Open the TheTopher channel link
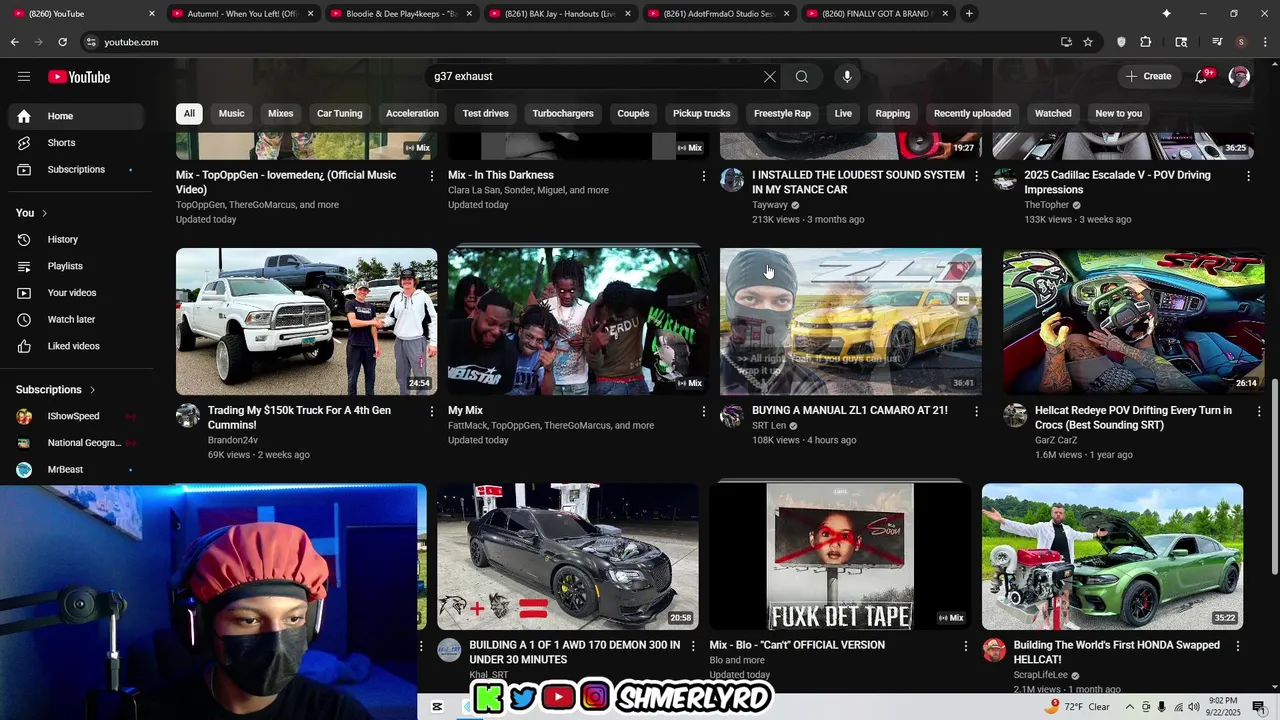The width and height of the screenshot is (1280, 720). point(1047,205)
